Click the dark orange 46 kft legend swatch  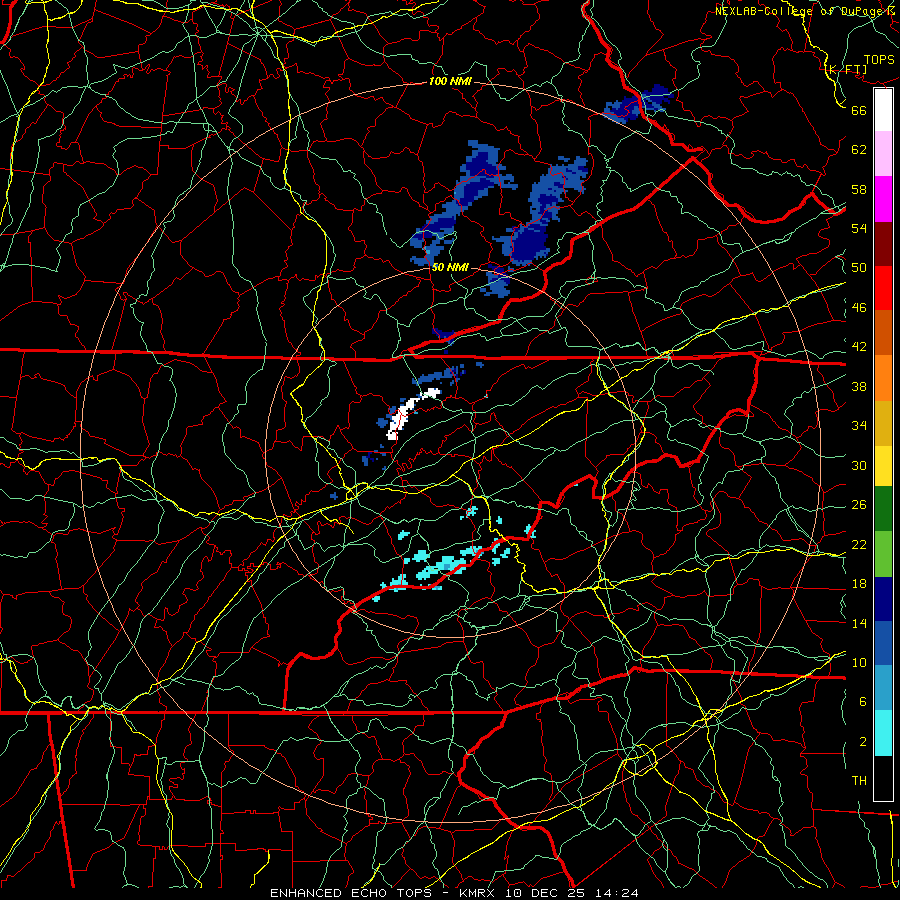(883, 332)
